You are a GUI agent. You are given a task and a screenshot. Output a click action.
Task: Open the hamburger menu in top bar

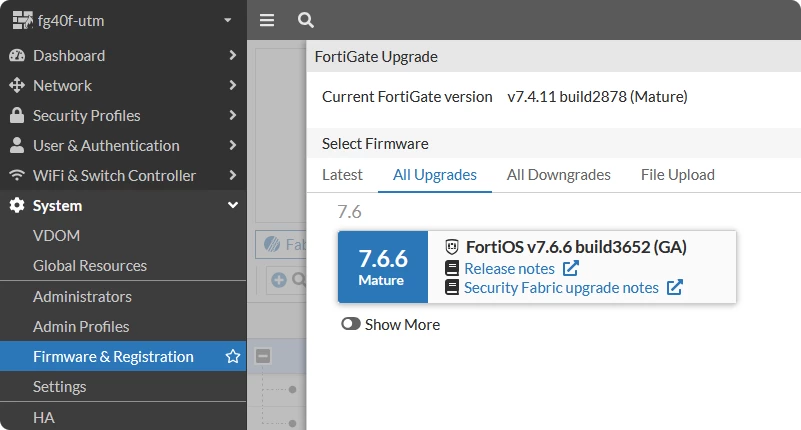point(267,20)
